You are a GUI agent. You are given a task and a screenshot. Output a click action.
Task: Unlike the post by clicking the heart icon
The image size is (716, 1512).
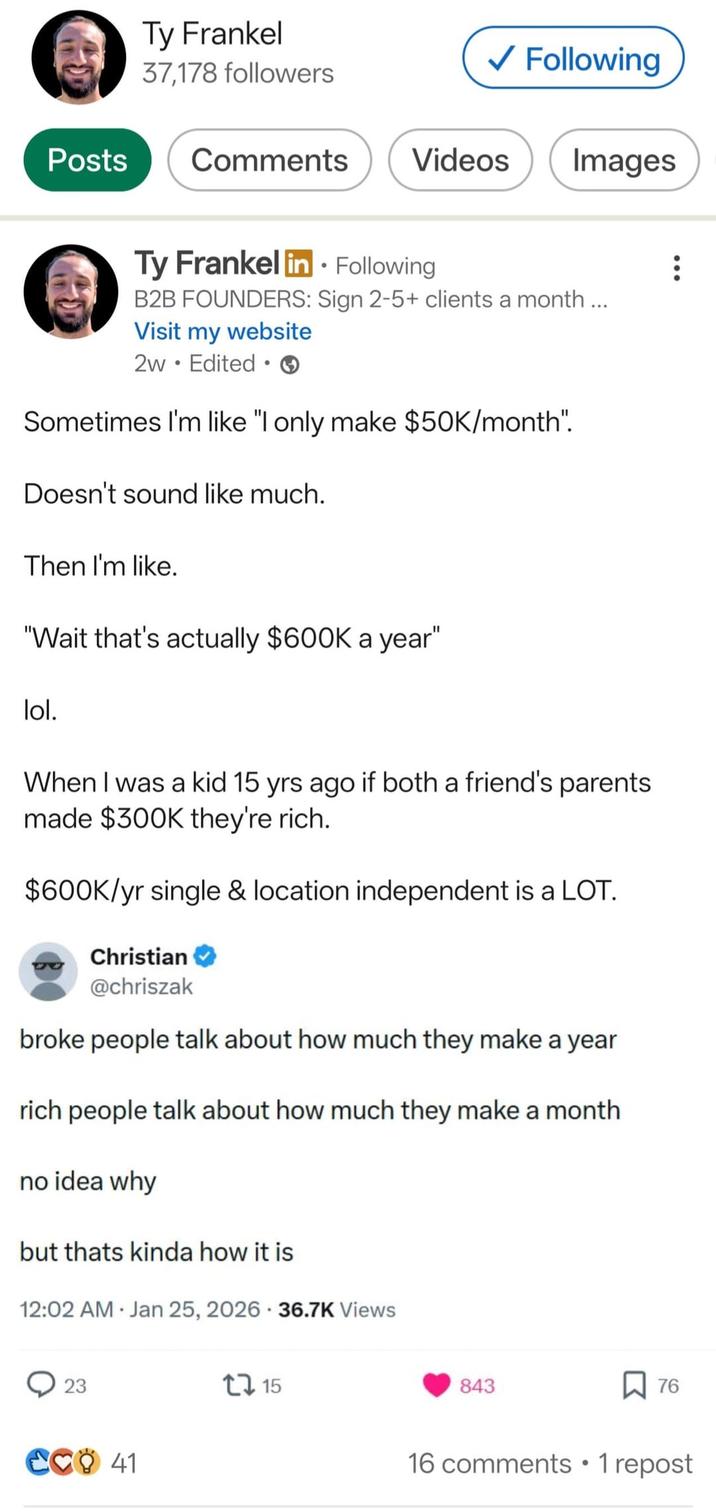[437, 1386]
